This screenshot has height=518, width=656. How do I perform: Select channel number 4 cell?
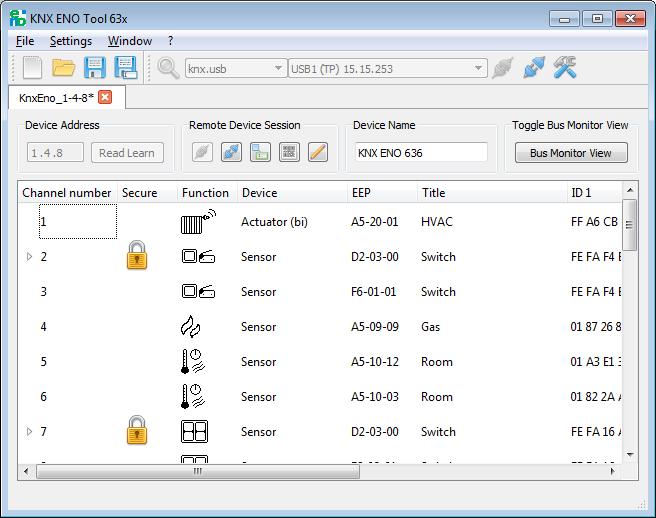[44, 327]
